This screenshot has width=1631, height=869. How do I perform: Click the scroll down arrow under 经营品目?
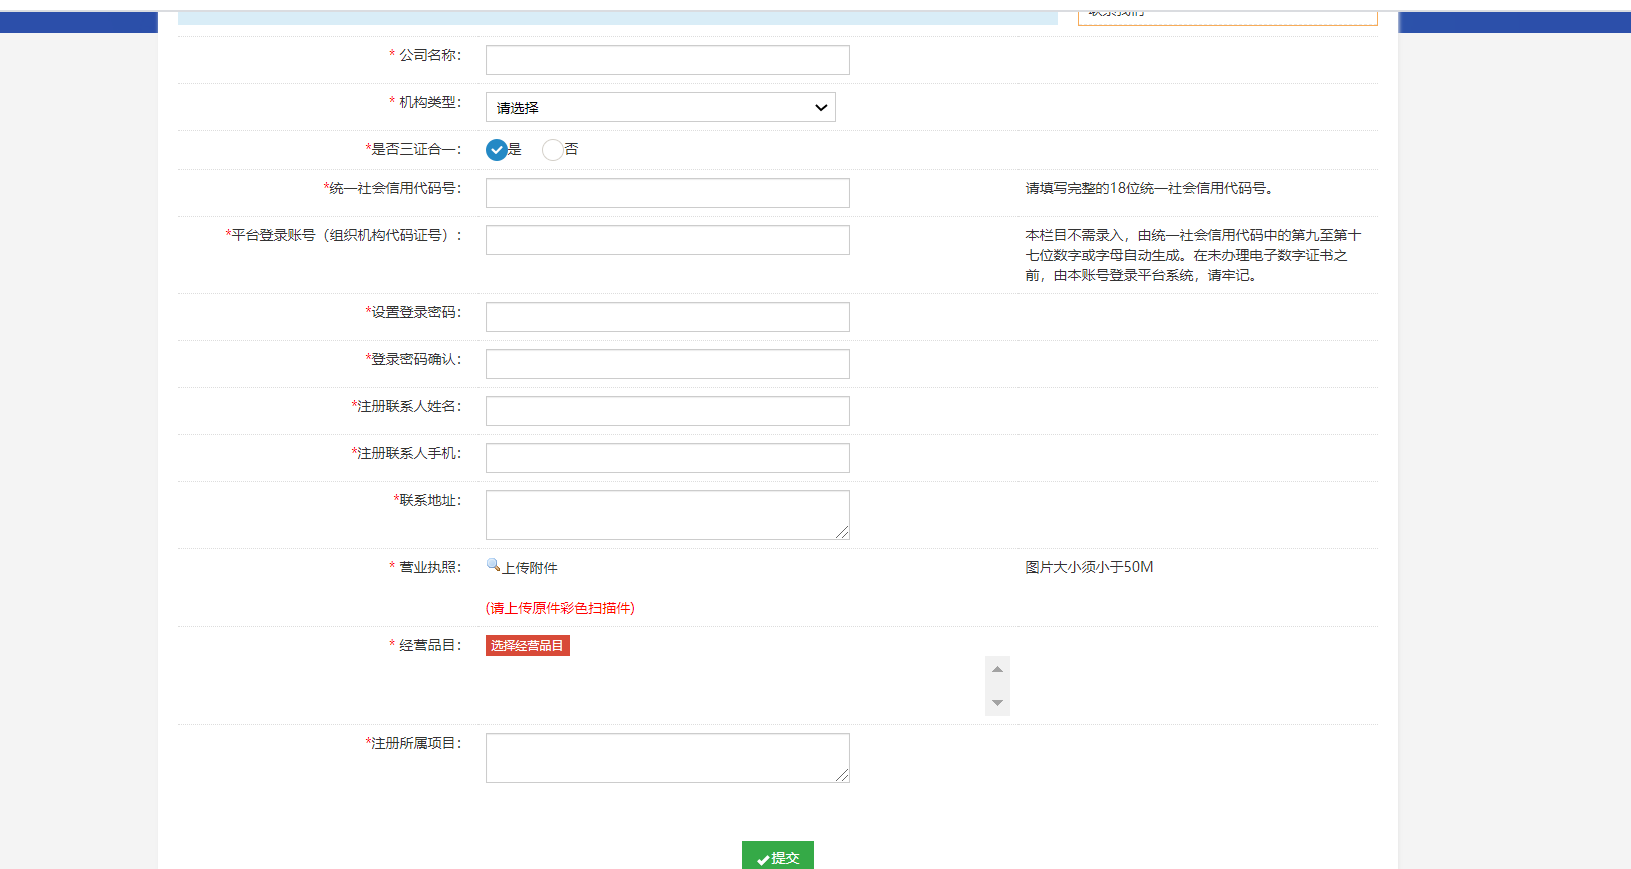(x=997, y=703)
